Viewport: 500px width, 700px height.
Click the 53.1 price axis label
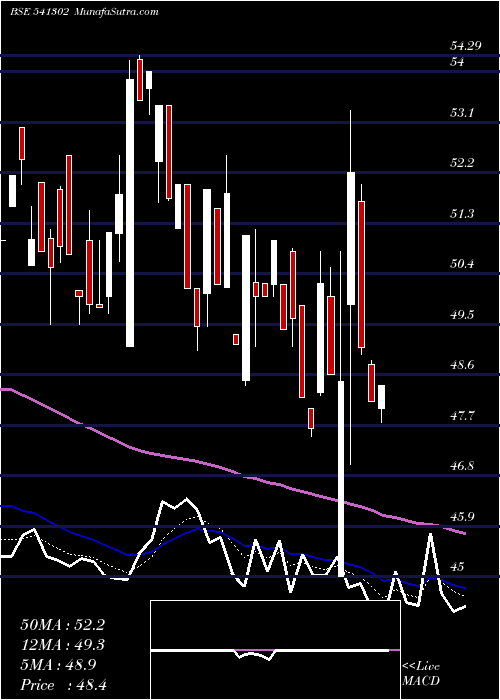coord(462,113)
